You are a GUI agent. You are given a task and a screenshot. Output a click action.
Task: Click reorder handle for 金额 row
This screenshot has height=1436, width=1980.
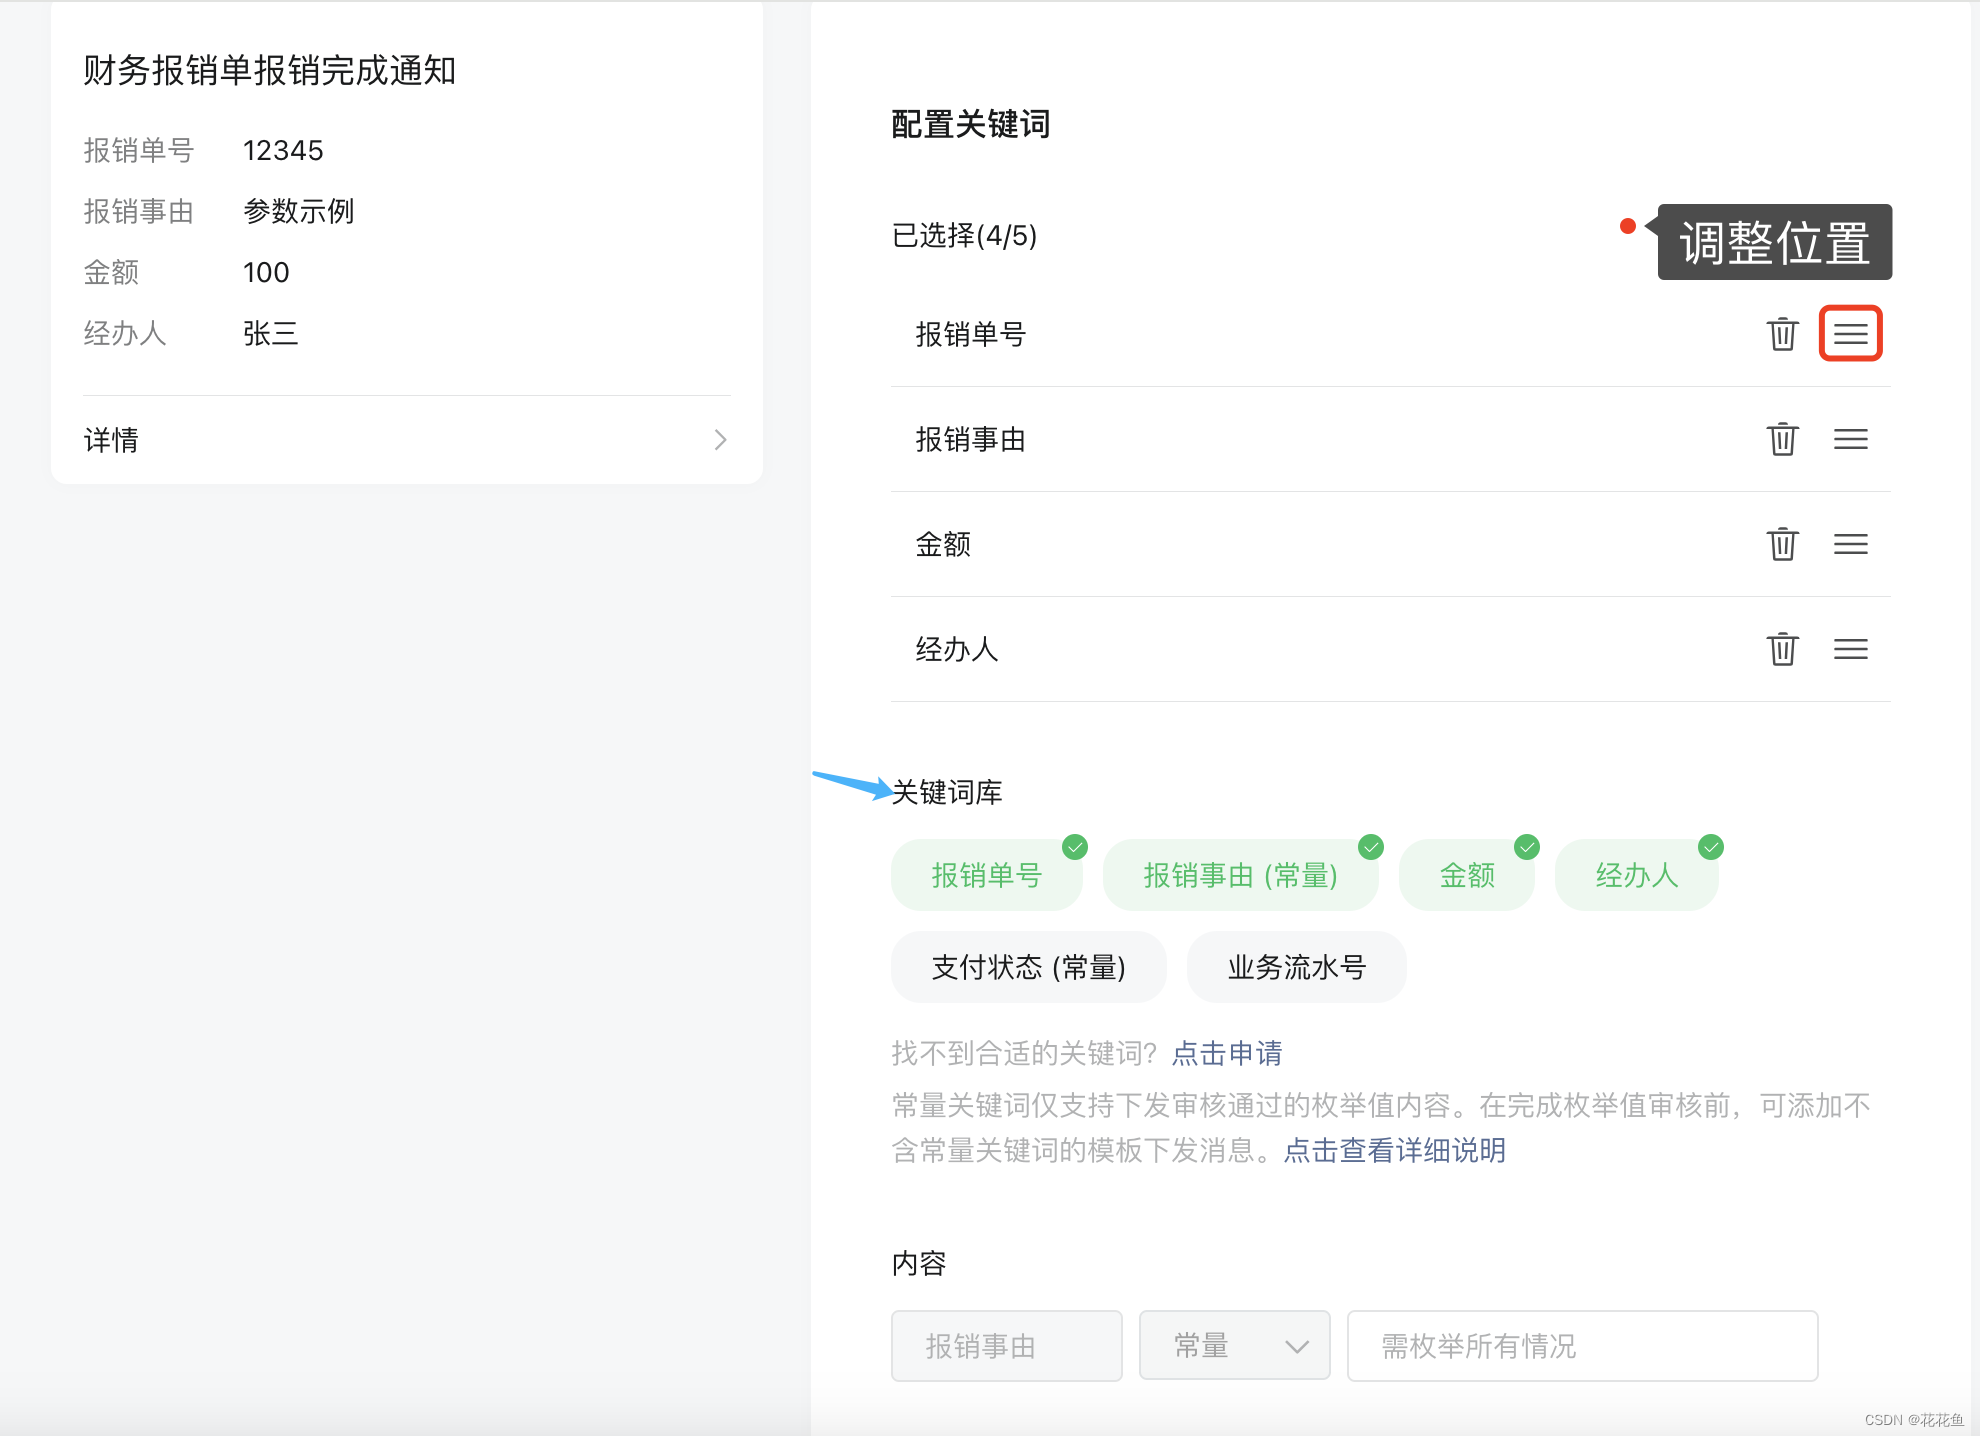click(1850, 544)
